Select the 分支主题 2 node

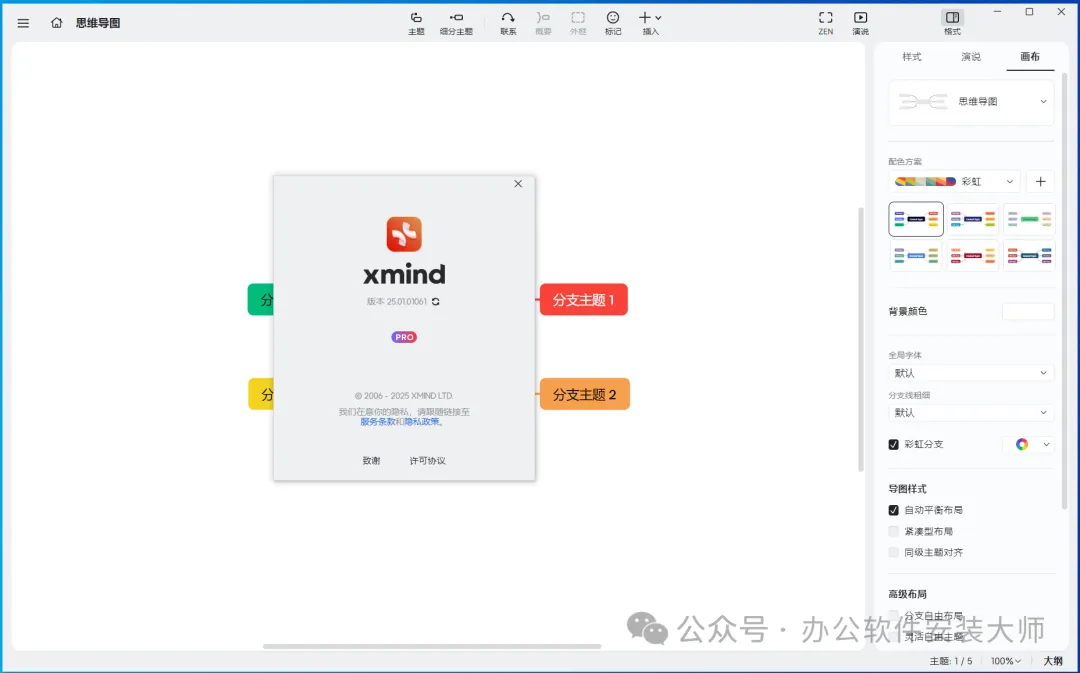(585, 394)
